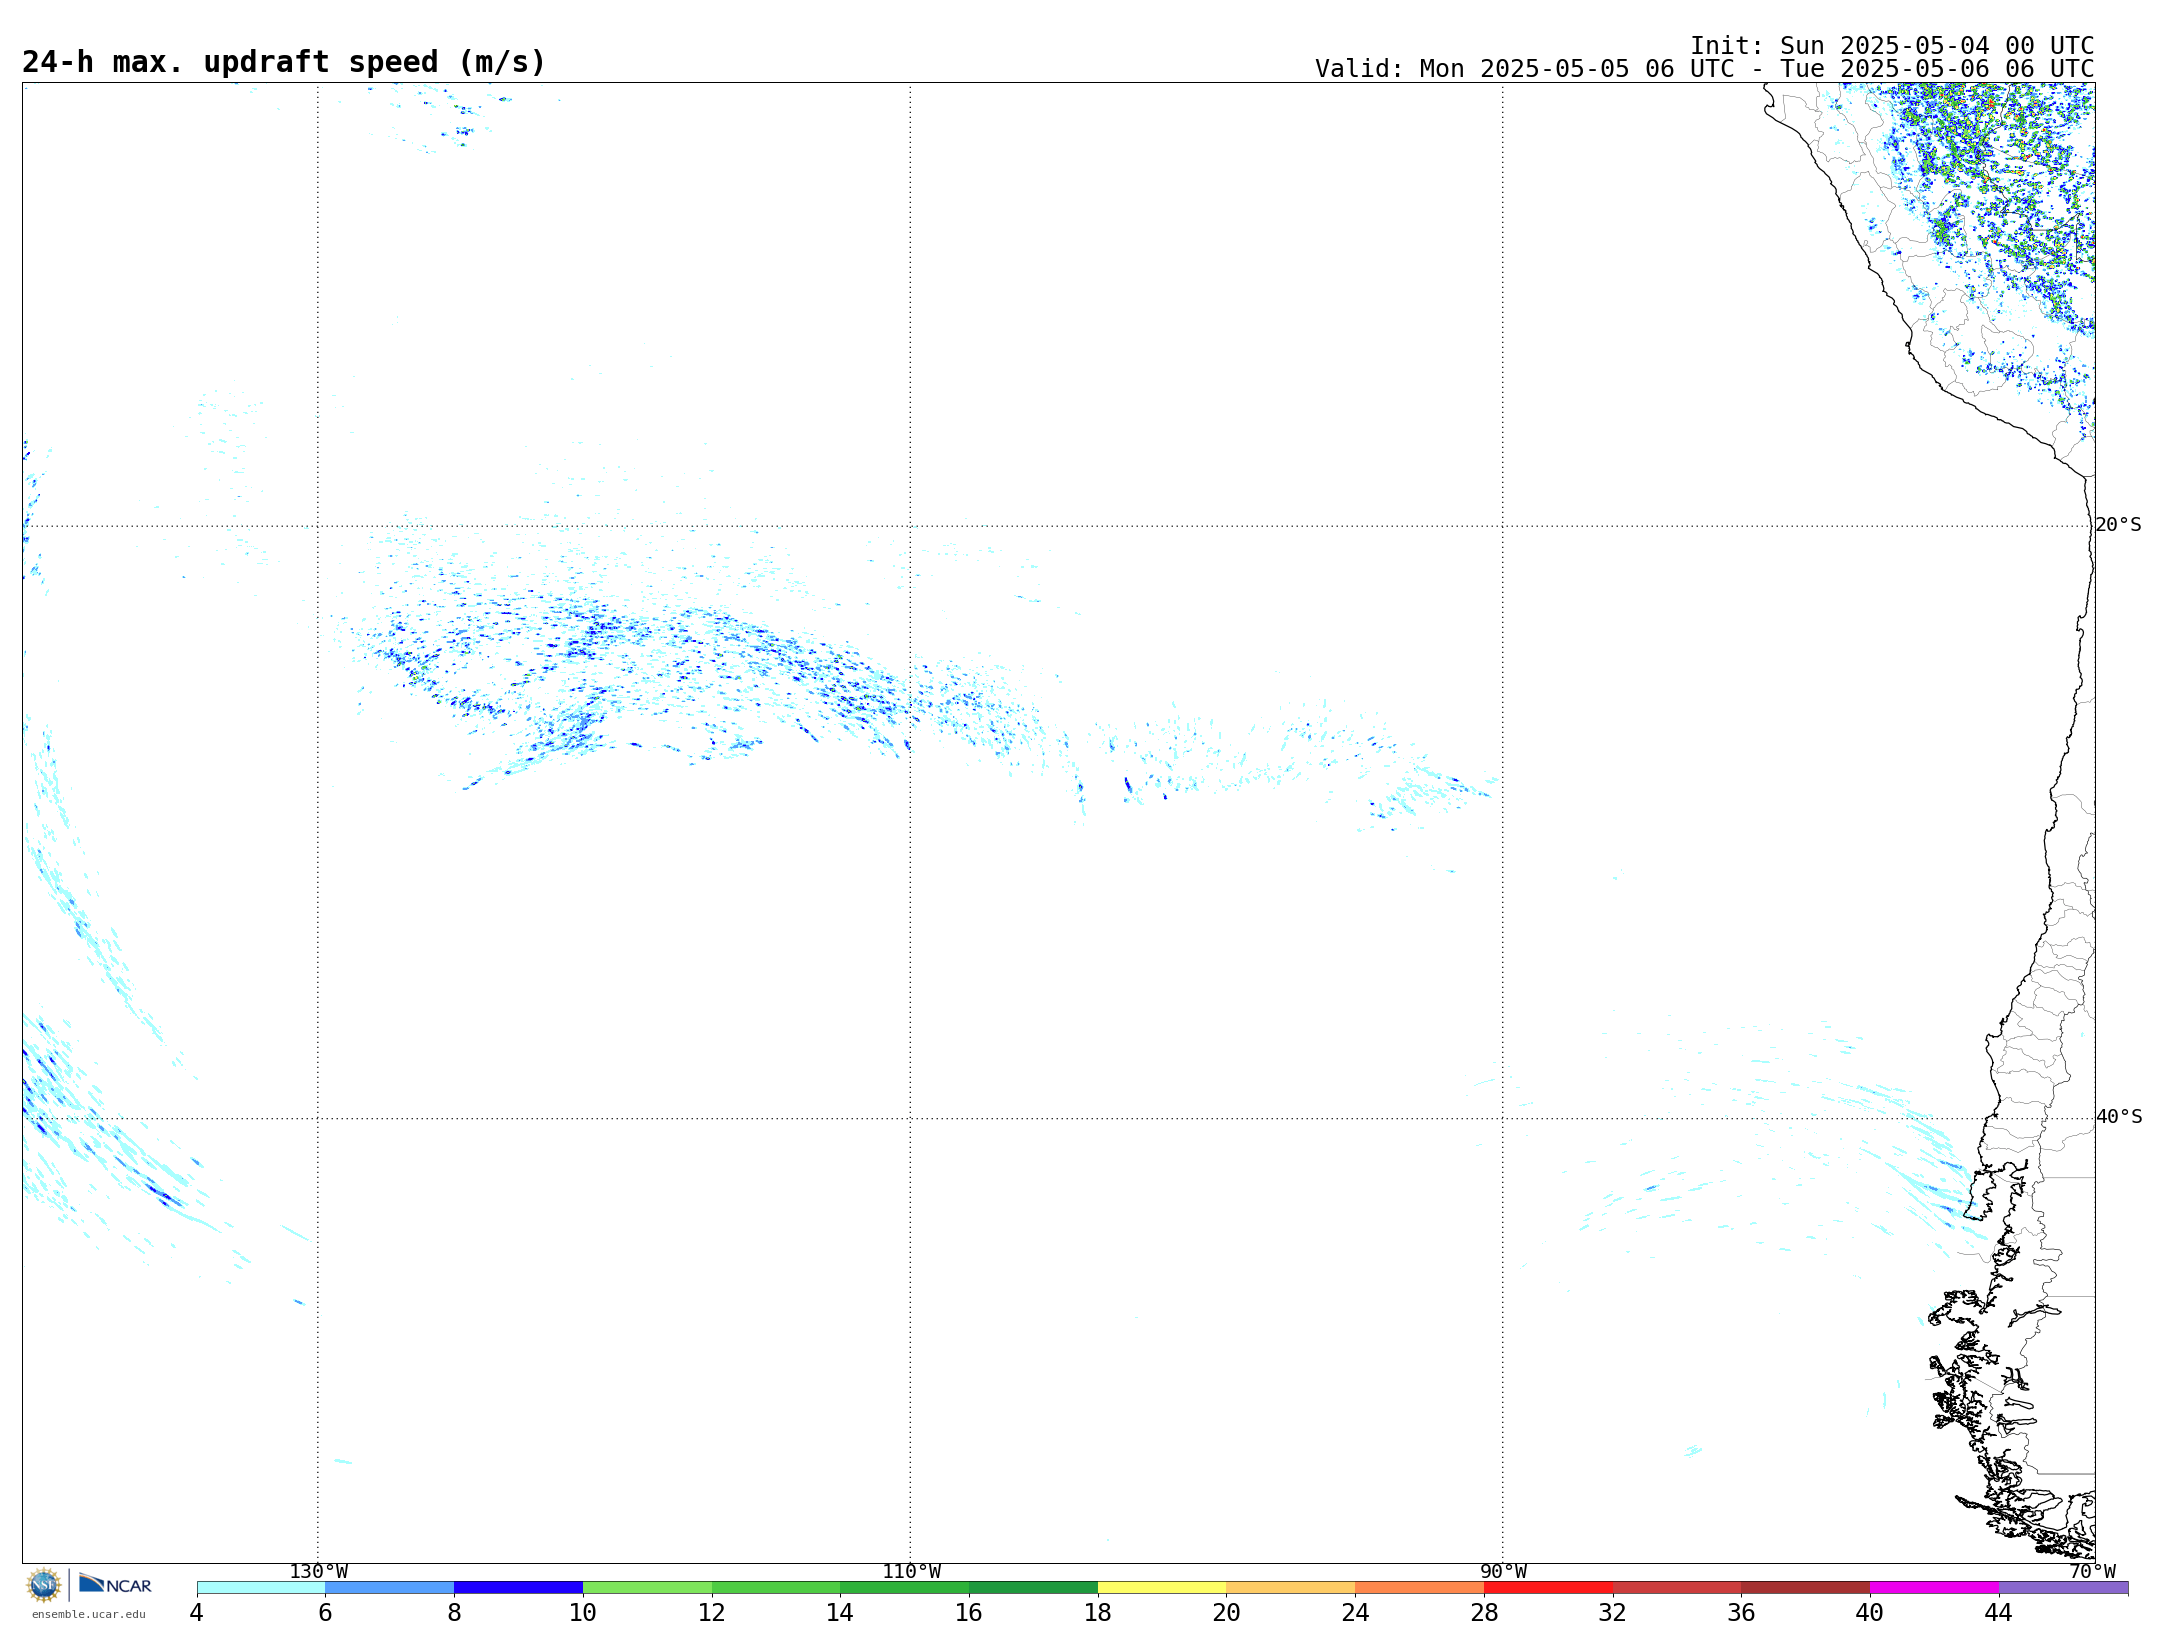Image resolution: width=2160 pixels, height=1626 pixels.
Task: Click the NCAR logo
Action: pos(115,1584)
